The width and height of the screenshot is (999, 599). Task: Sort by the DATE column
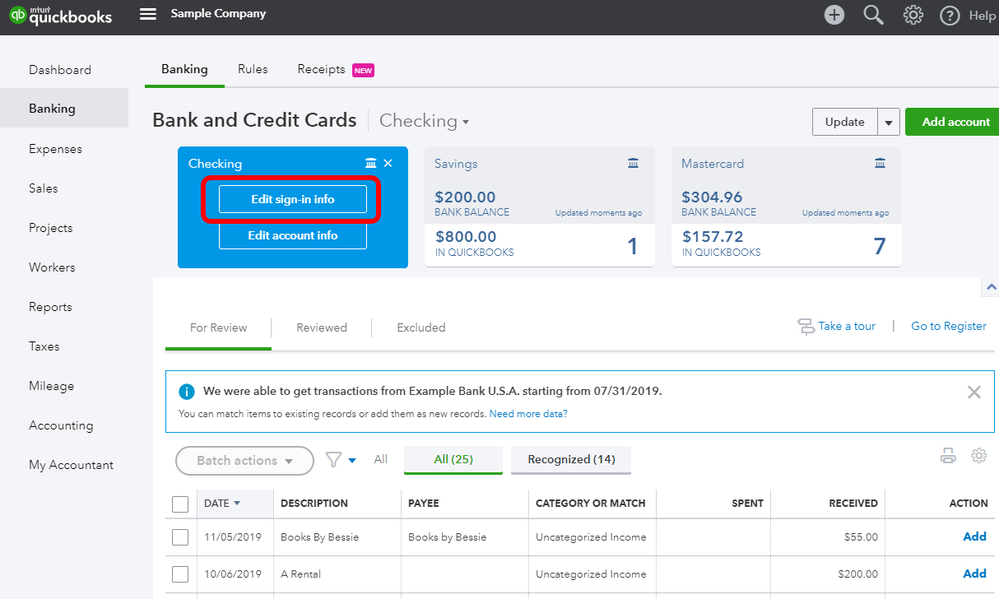click(x=222, y=503)
